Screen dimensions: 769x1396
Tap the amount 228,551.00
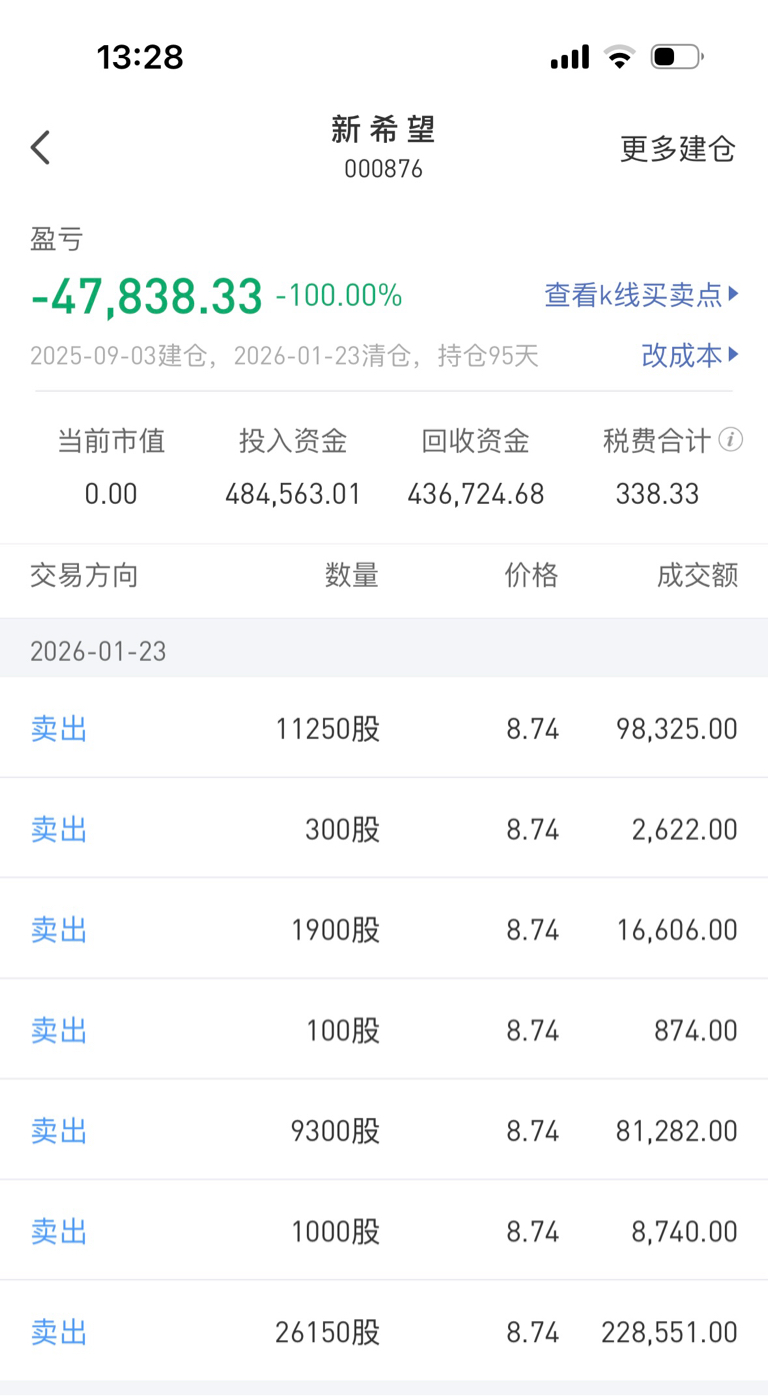click(670, 1332)
